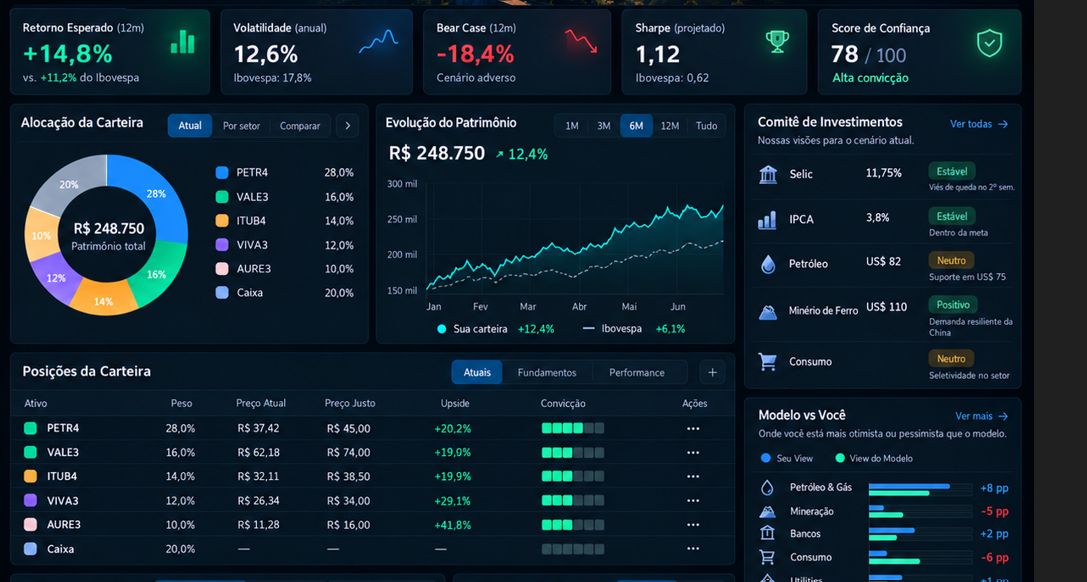This screenshot has width=1087, height=582.
Task: Open actions menu for VALE3 row
Action: coord(693,452)
